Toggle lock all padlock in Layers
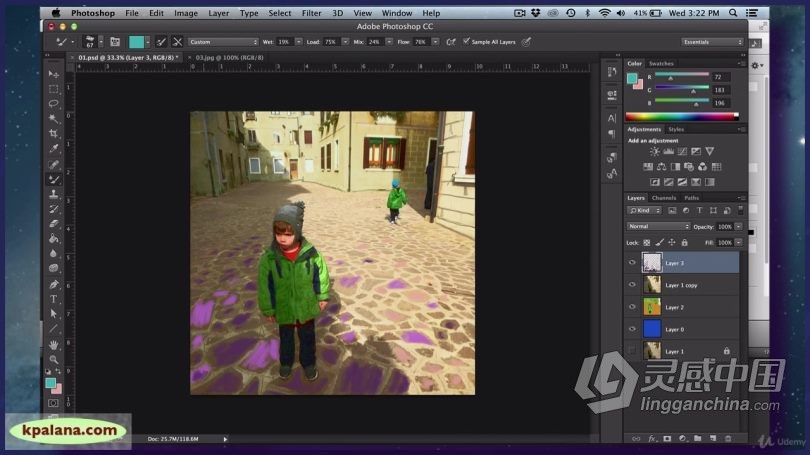 684,242
